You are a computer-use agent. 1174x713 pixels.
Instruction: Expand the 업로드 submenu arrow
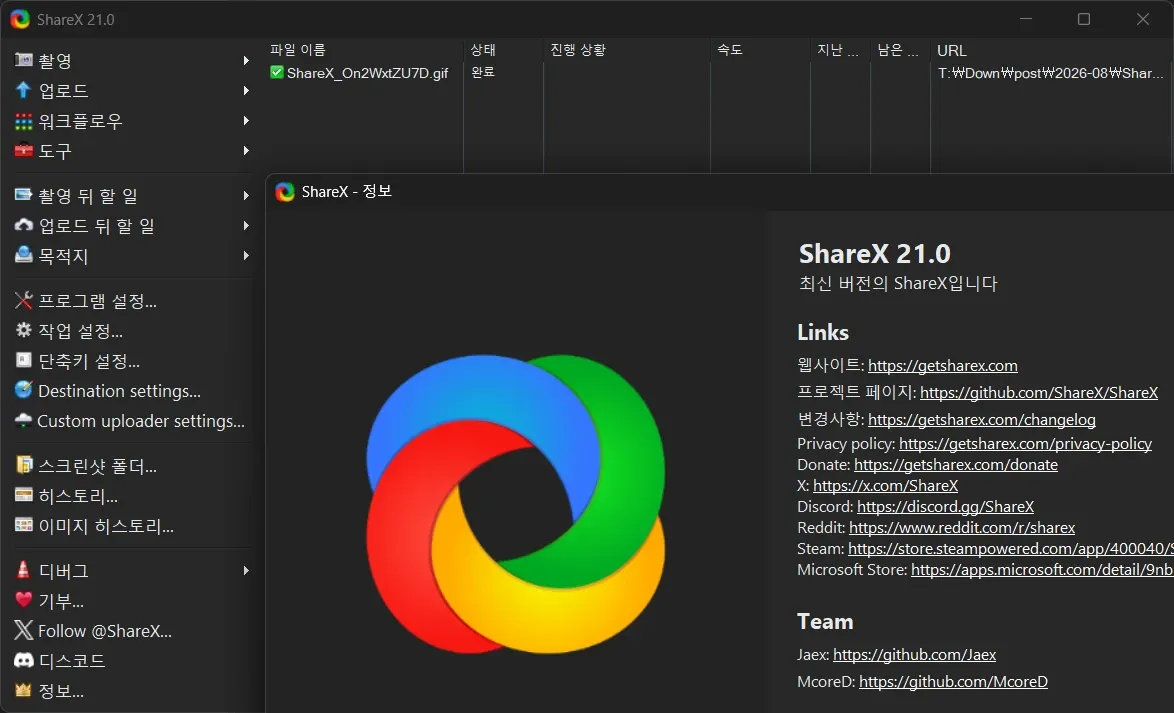tap(246, 90)
